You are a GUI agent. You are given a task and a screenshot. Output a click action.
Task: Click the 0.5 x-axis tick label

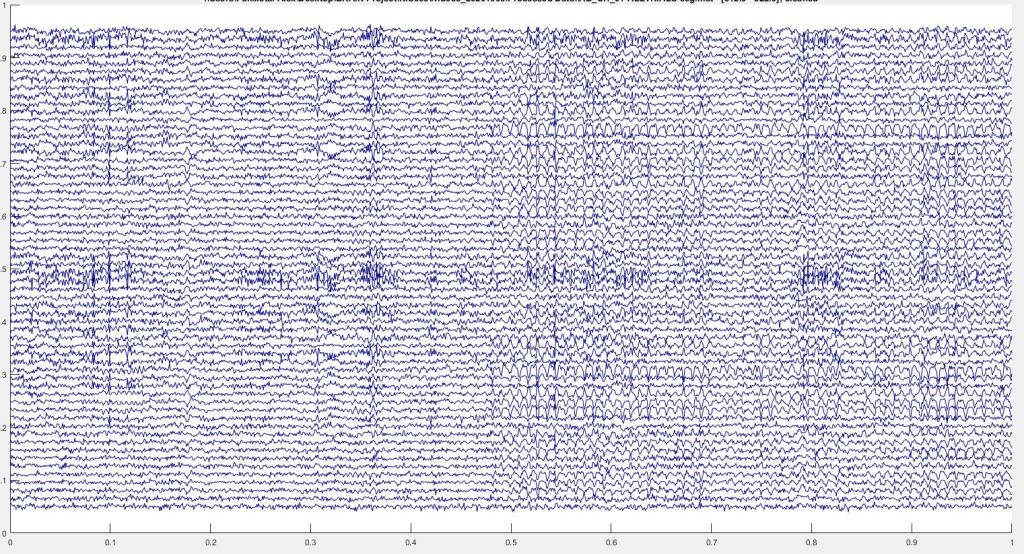pyautogui.click(x=510, y=544)
